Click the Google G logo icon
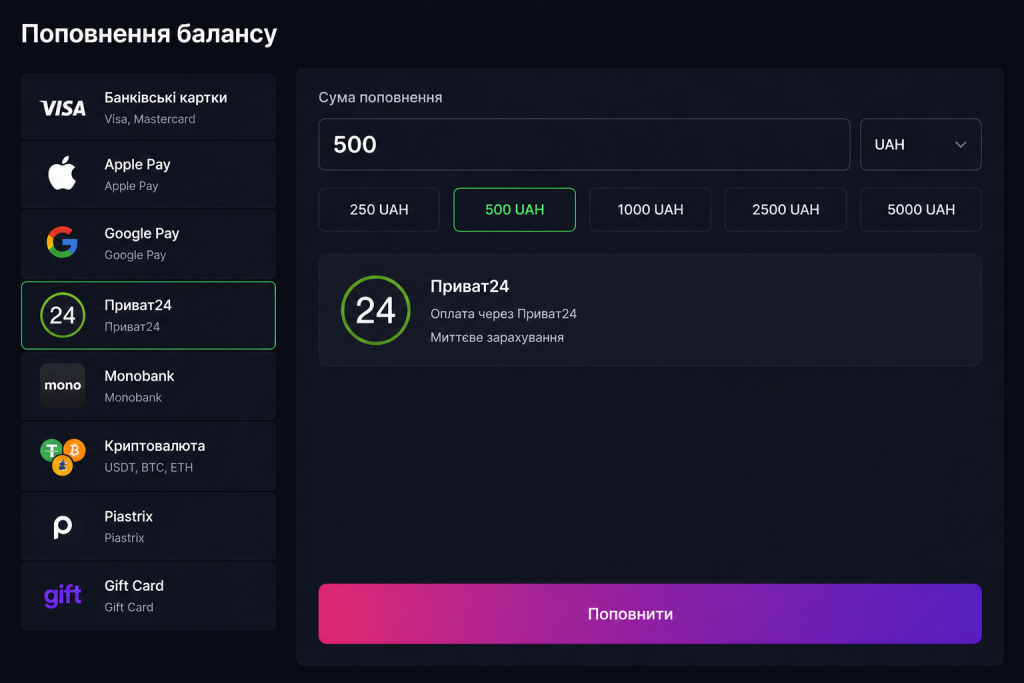 tap(62, 242)
